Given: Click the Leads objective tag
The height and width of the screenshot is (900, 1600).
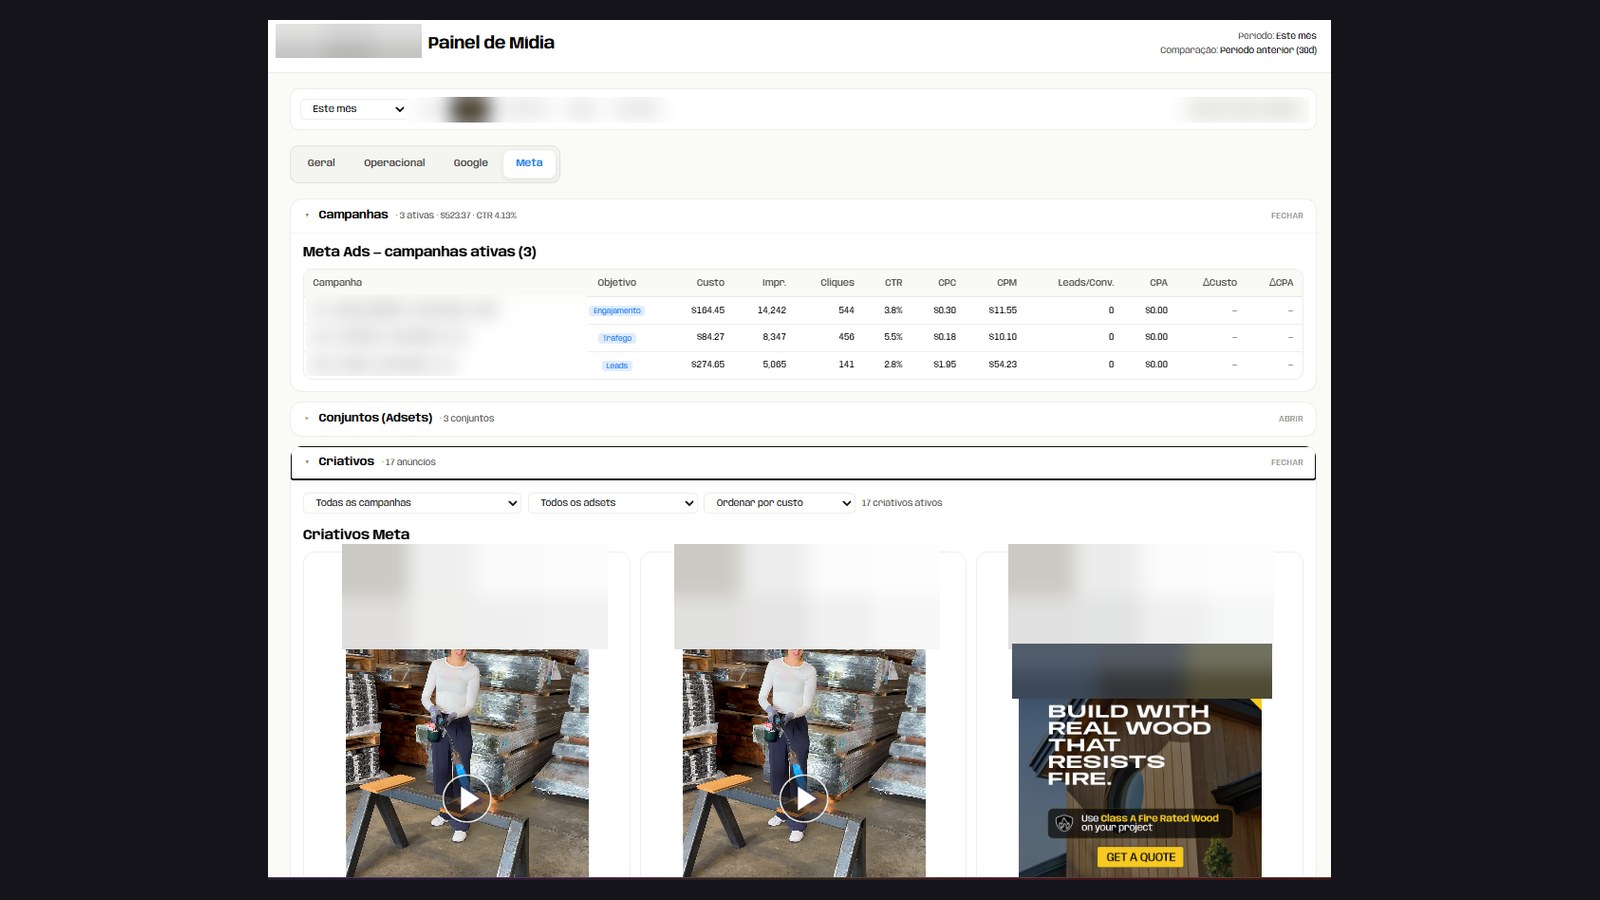Looking at the screenshot, I should point(617,366).
